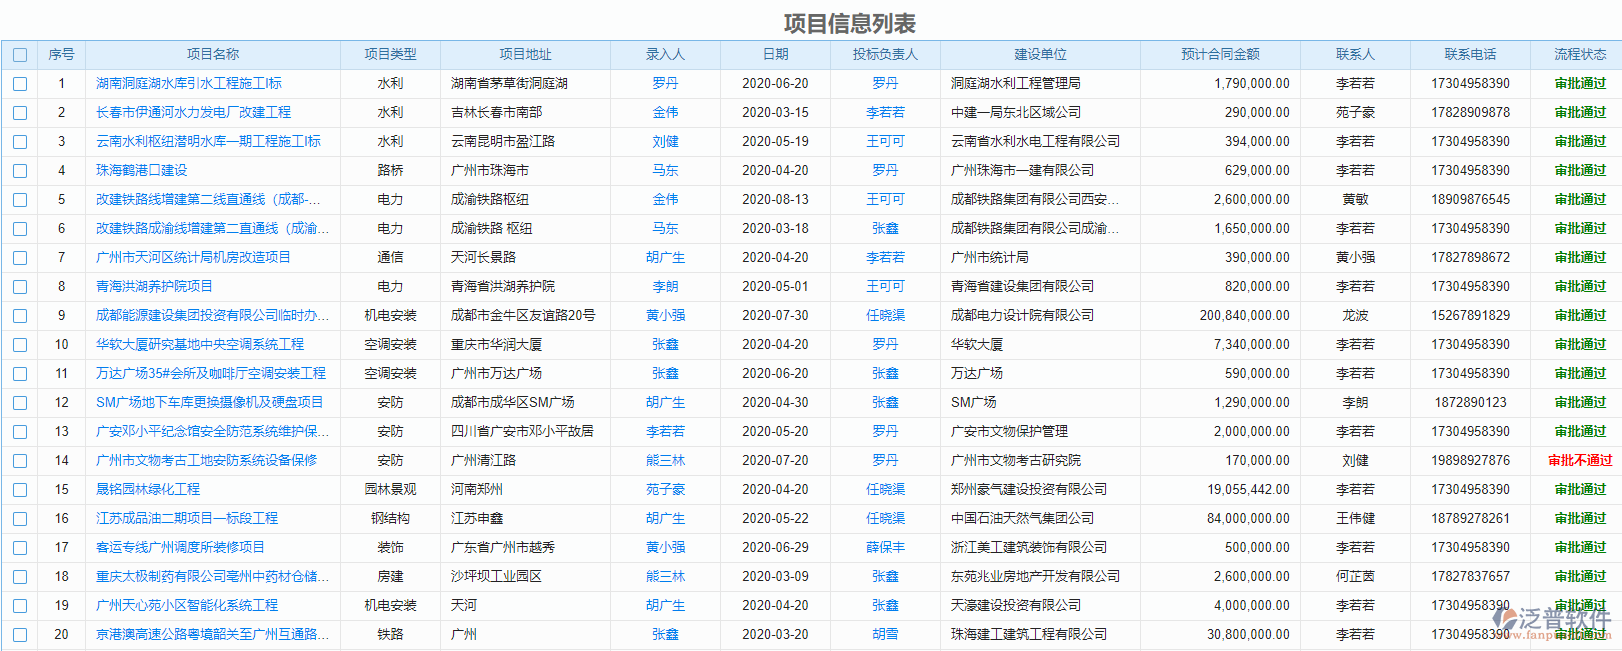
Task: Check the checkbox for row 1
Action: pos(20,84)
